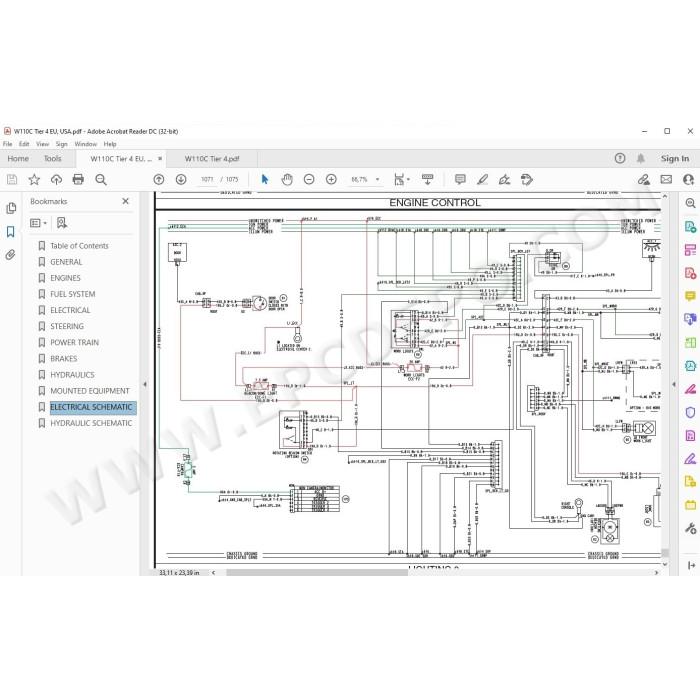This screenshot has height=700, width=700.
Task: Open FUEL SYSTEM bookmark
Action: 73,294
